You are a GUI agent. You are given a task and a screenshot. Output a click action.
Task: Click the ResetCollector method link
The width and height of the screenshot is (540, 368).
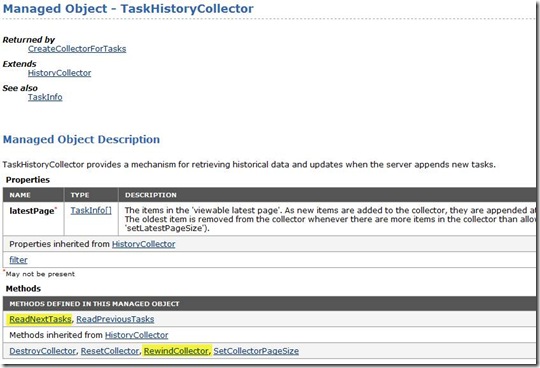110,351
